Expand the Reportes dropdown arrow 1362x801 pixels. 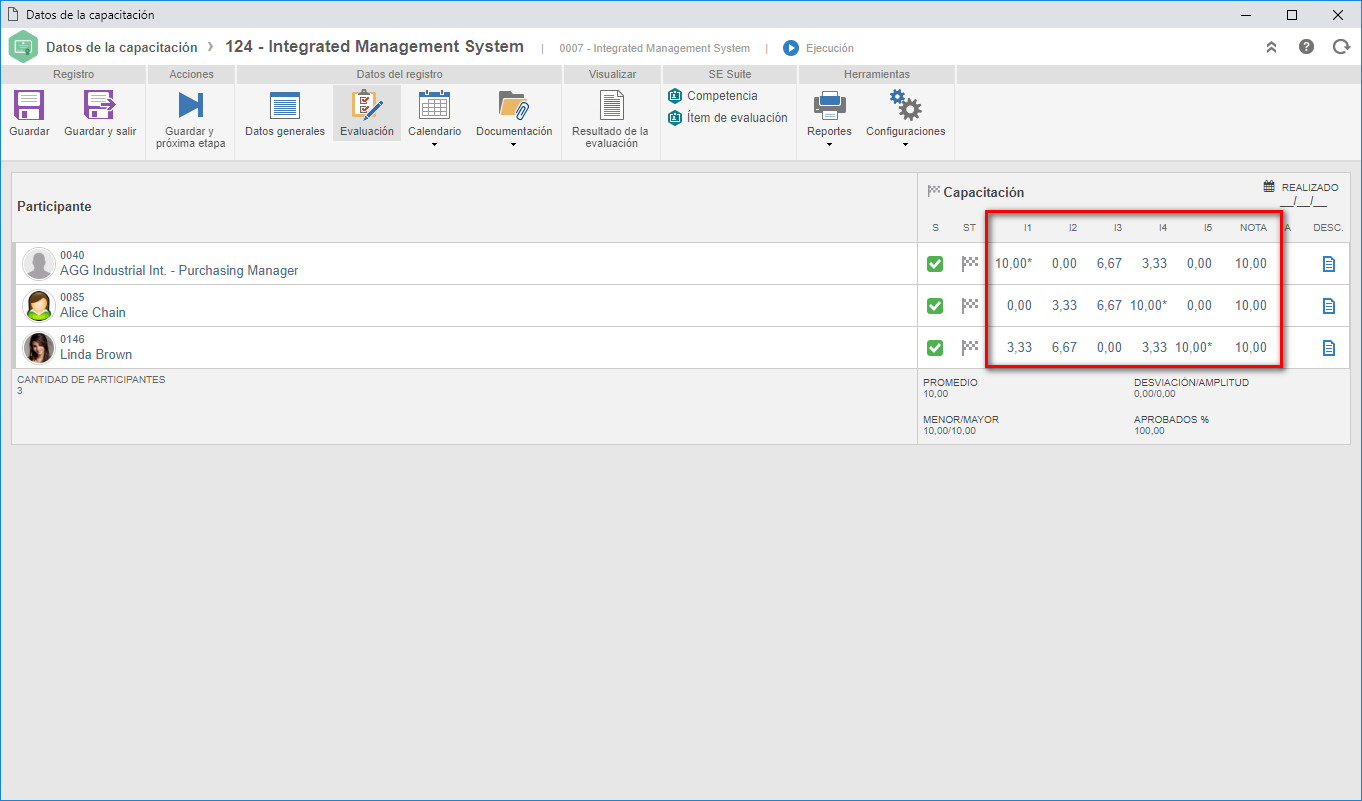[829, 145]
